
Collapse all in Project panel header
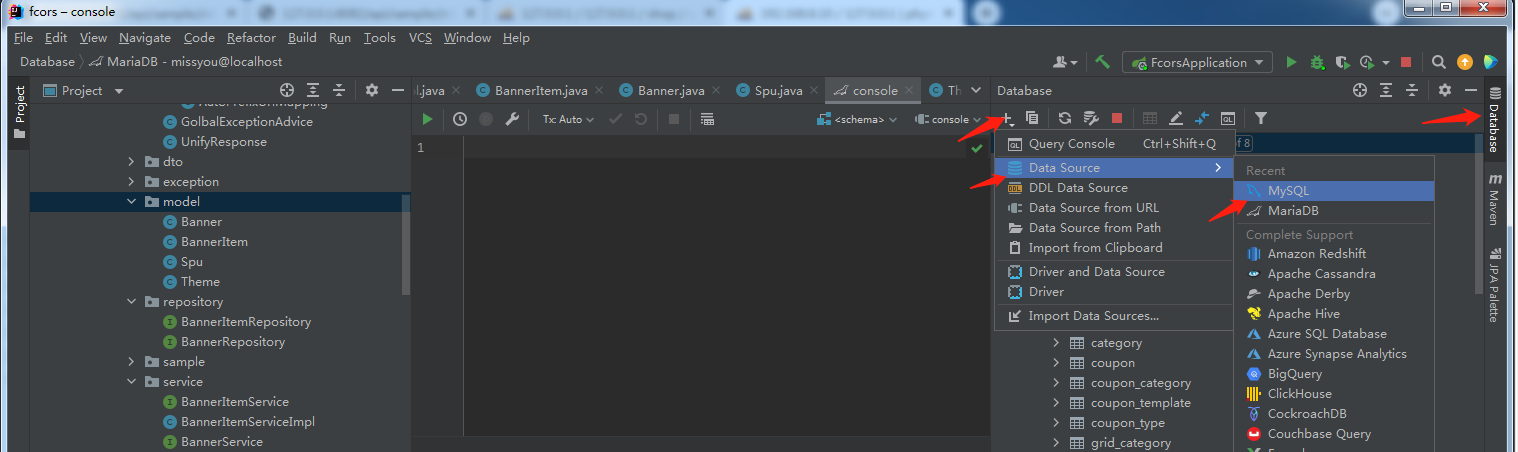tap(339, 90)
